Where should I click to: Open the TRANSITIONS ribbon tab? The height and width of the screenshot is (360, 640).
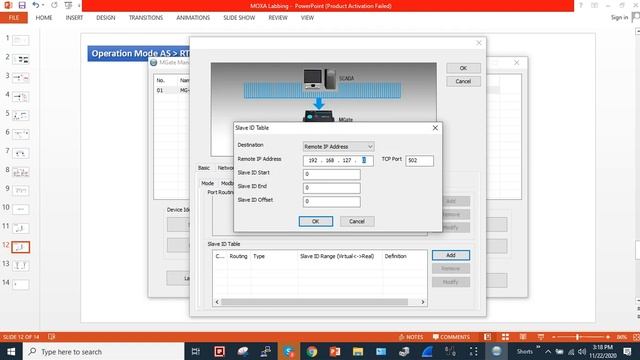[x=146, y=18]
